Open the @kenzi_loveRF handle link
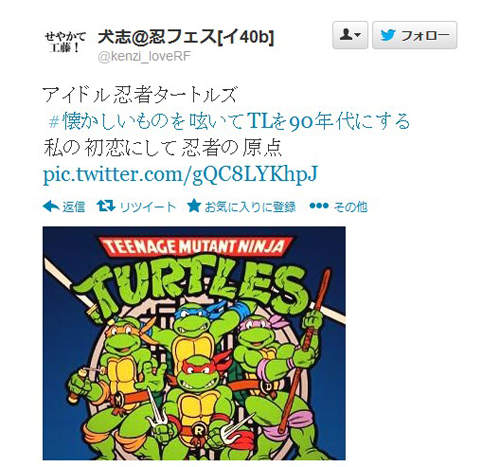 pos(144,57)
